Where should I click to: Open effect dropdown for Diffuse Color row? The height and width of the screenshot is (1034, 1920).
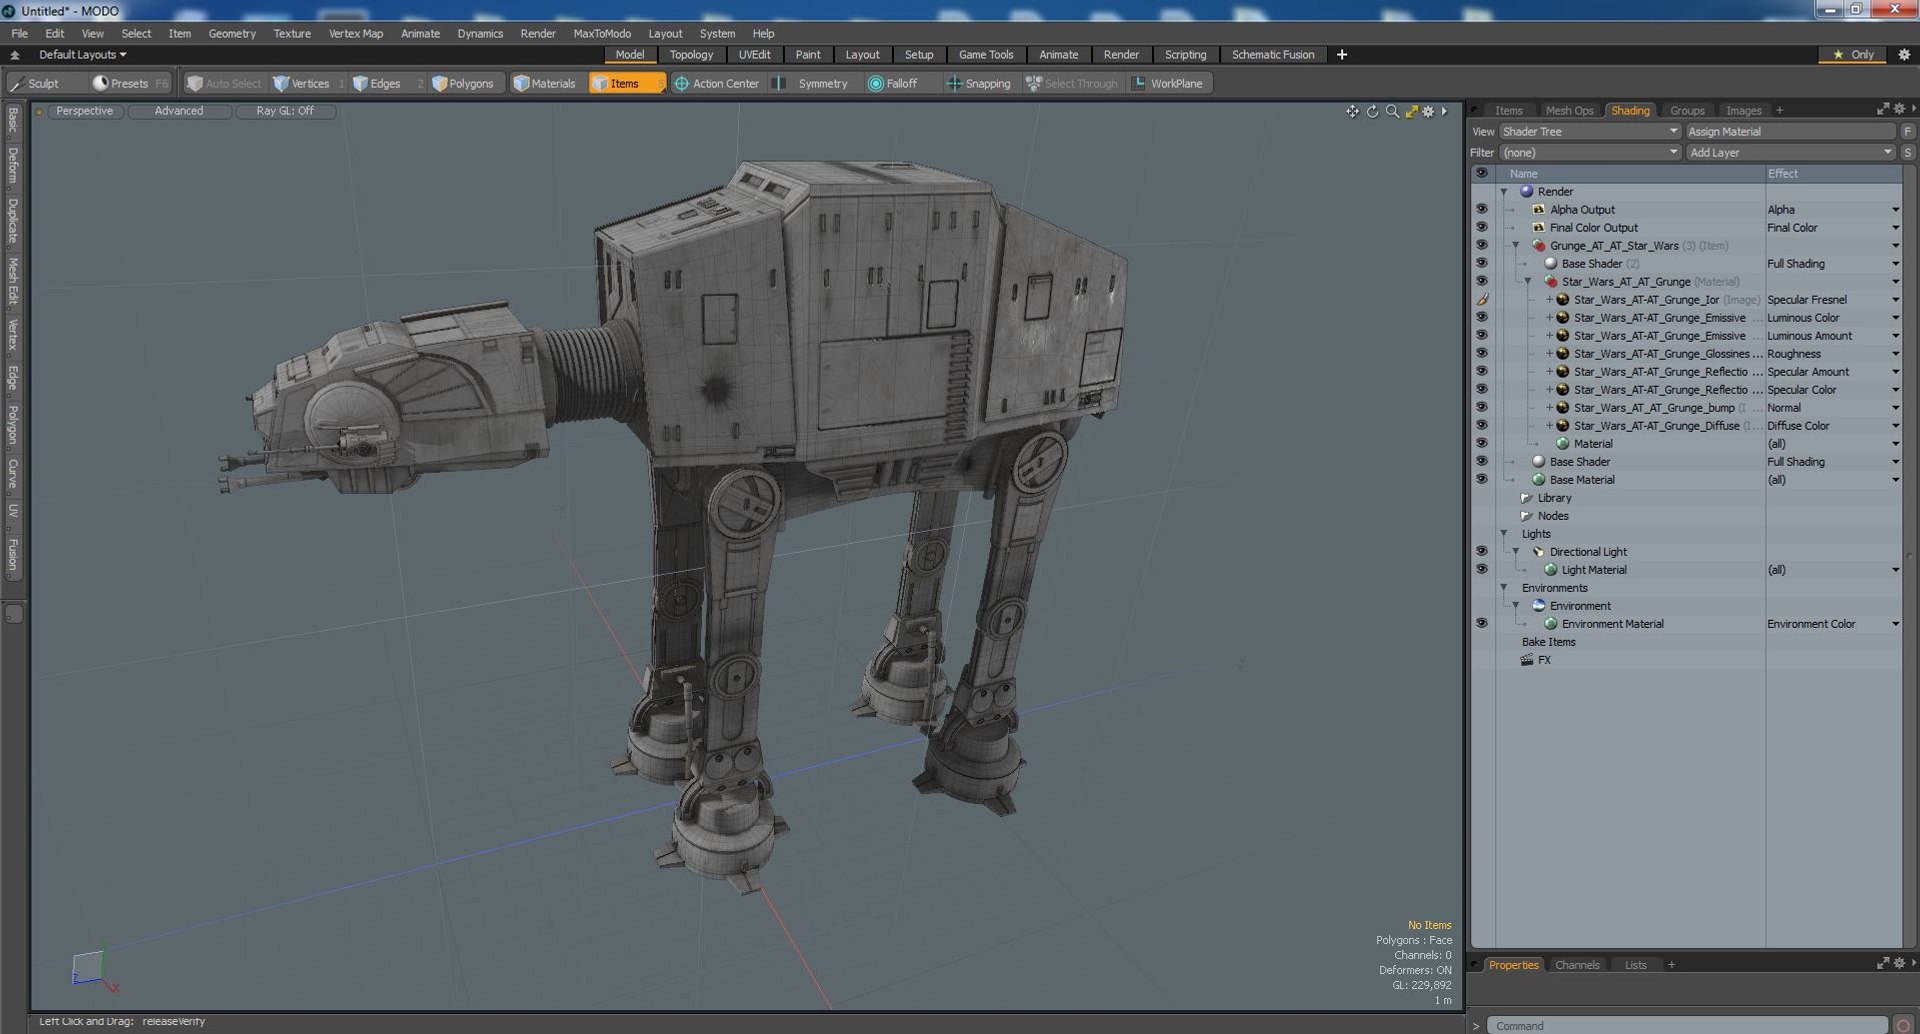coord(1895,426)
